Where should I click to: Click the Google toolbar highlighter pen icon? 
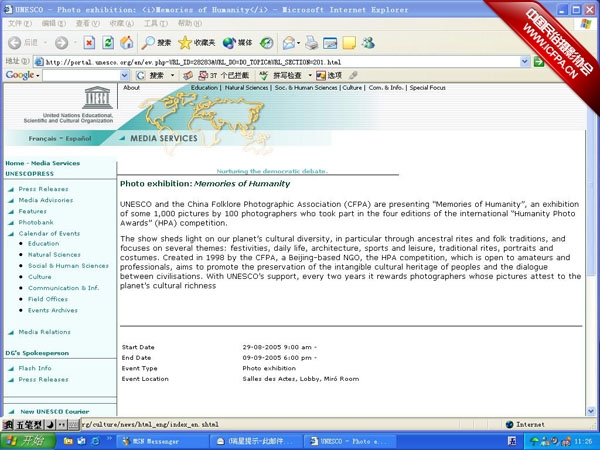pyautogui.click(x=353, y=75)
